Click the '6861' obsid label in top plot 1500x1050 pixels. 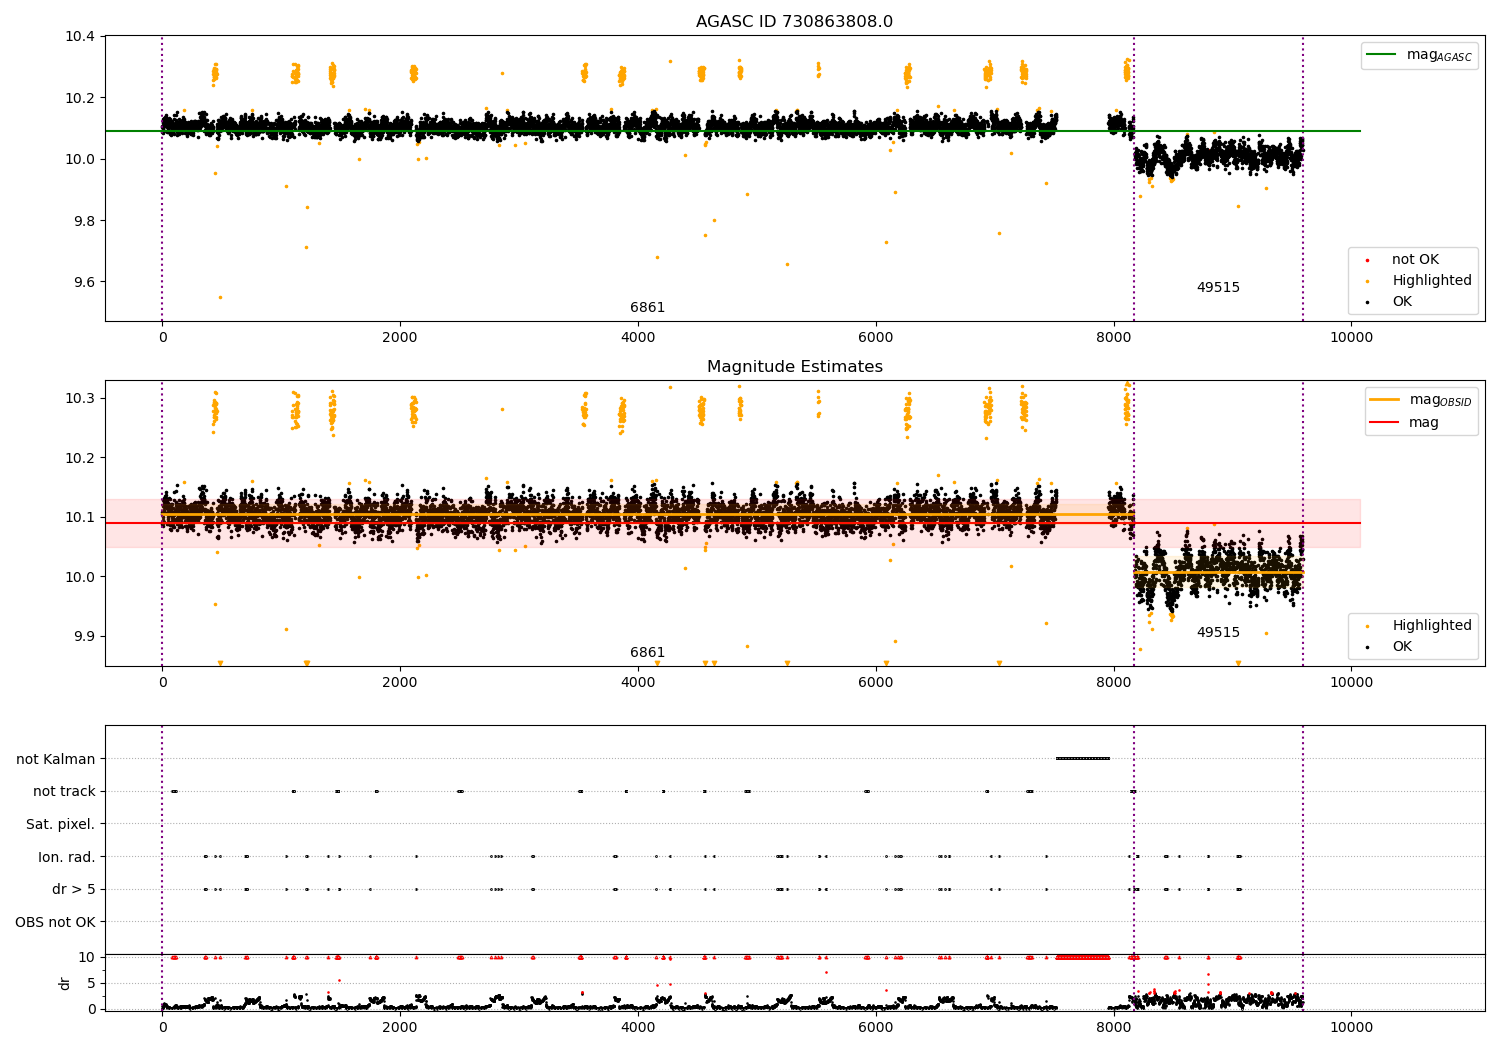tap(647, 308)
